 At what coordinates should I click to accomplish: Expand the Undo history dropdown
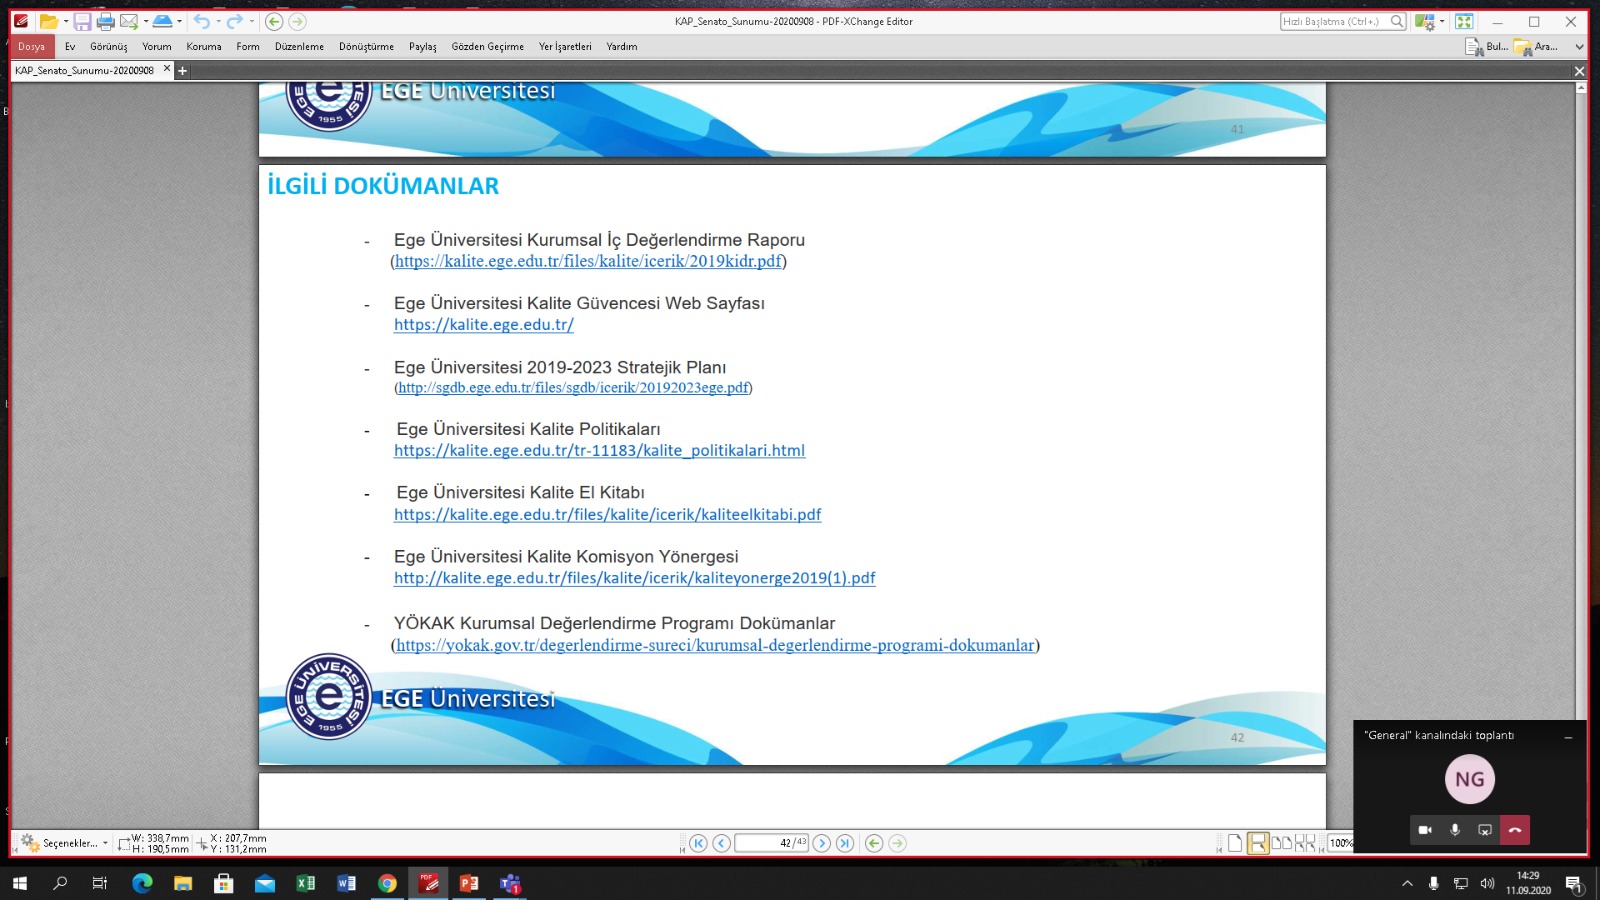coord(218,21)
